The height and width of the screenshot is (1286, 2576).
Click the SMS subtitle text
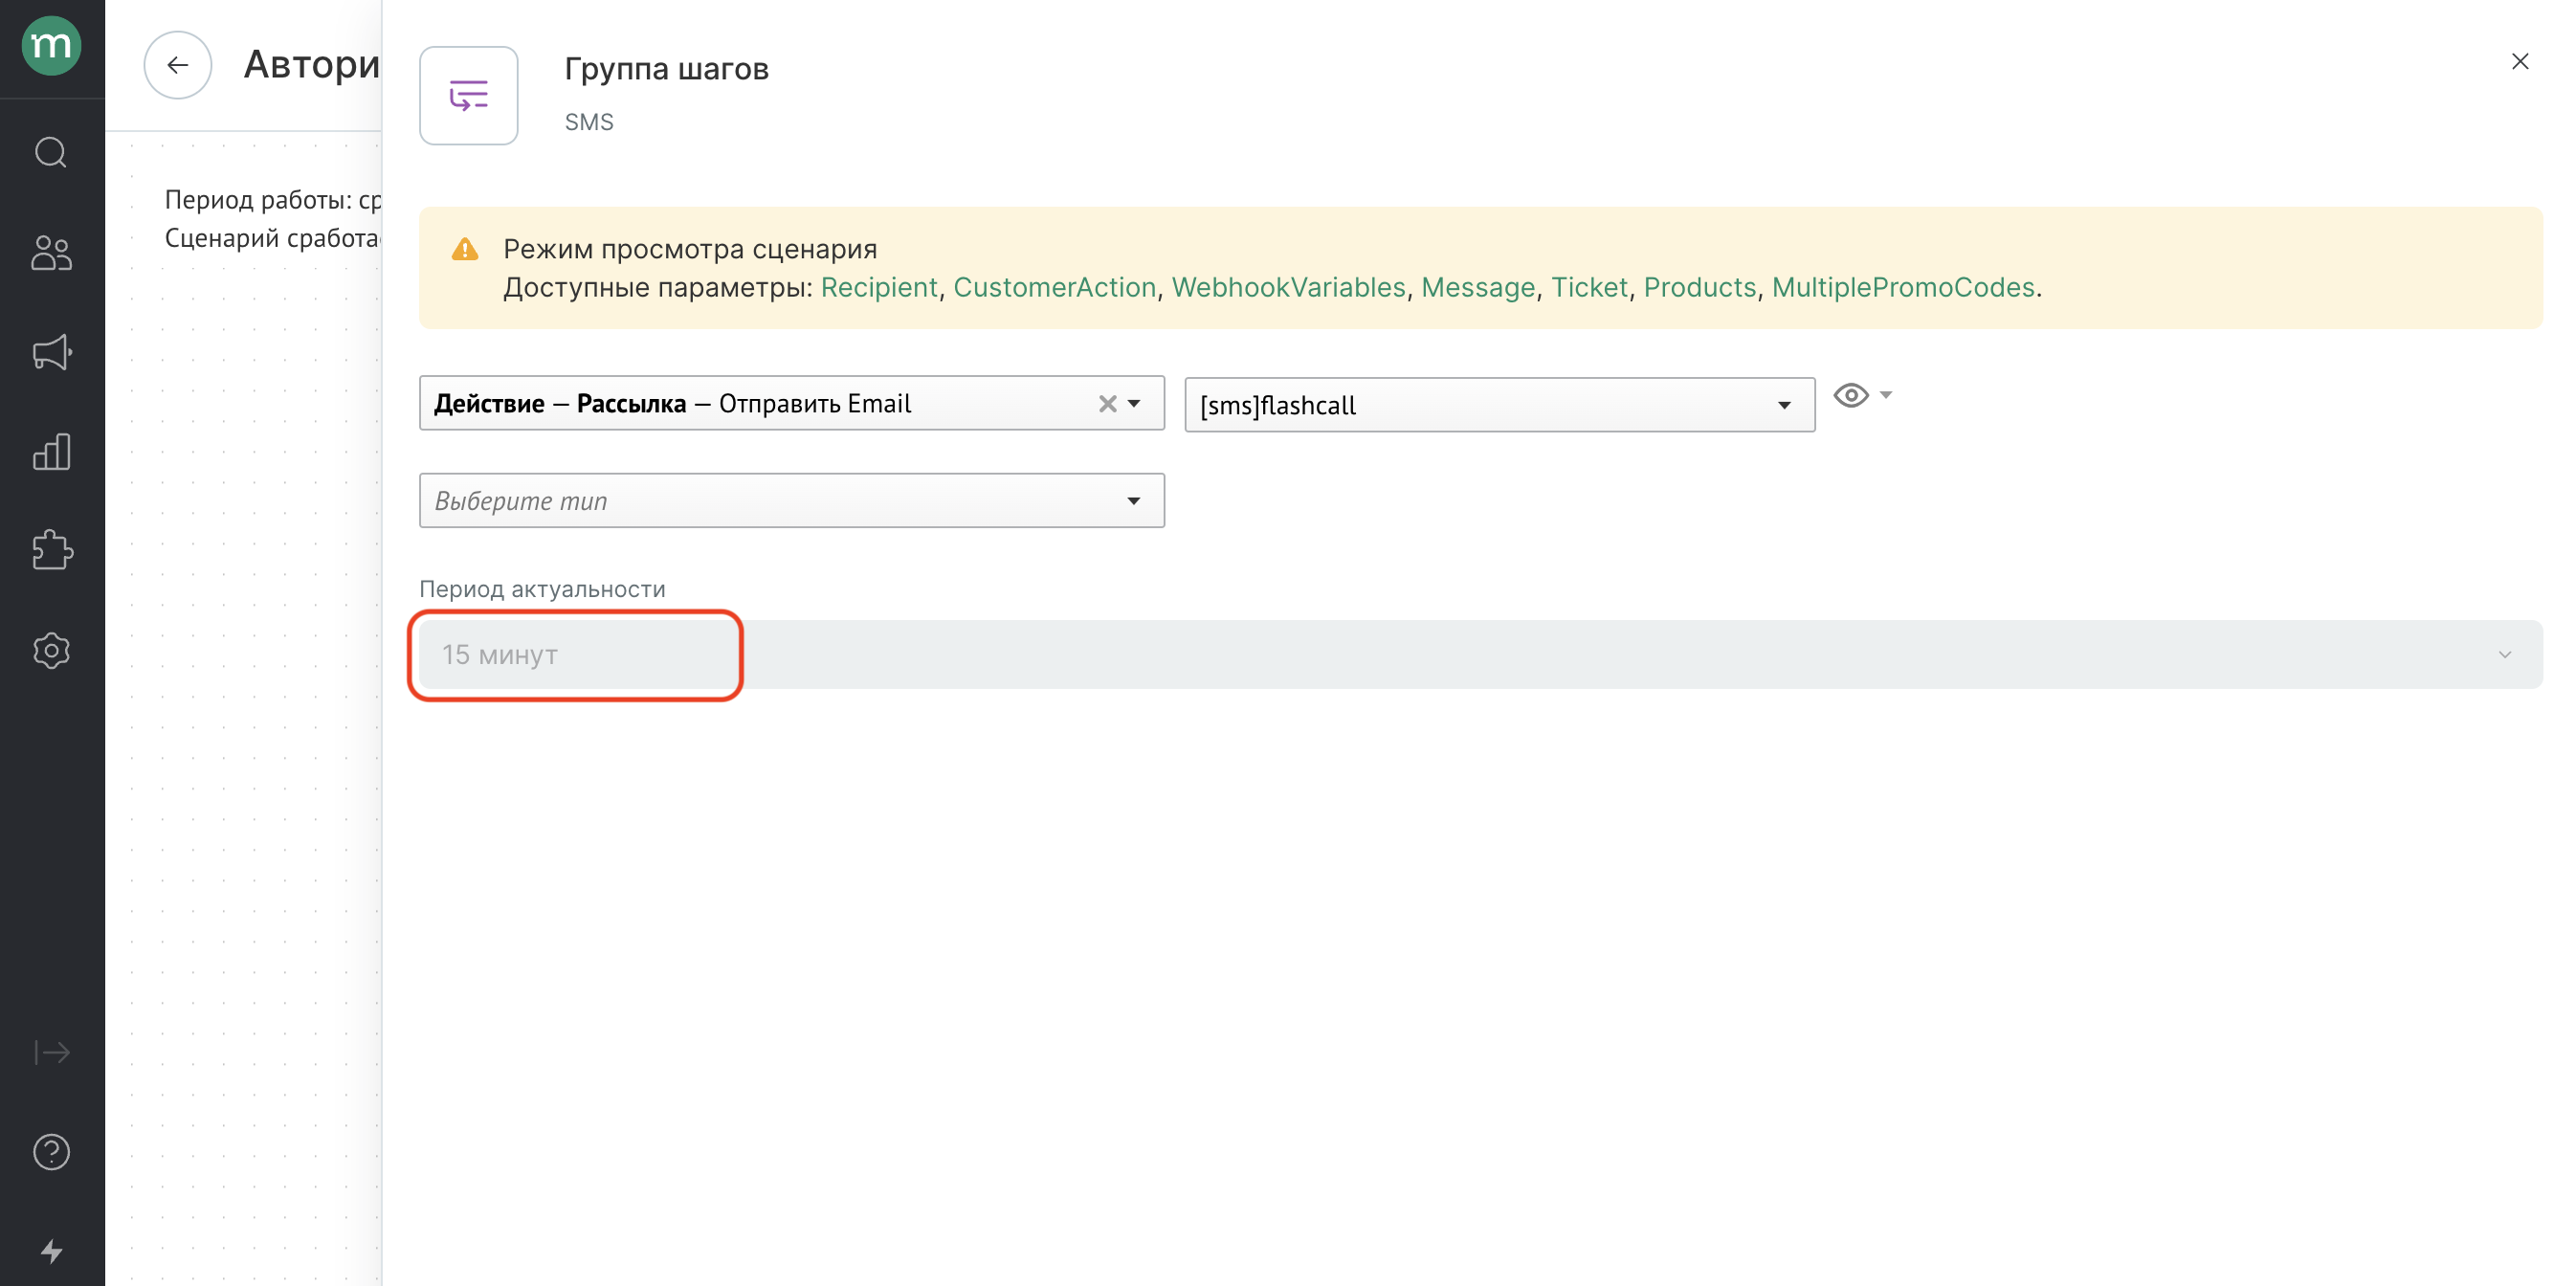[589, 122]
